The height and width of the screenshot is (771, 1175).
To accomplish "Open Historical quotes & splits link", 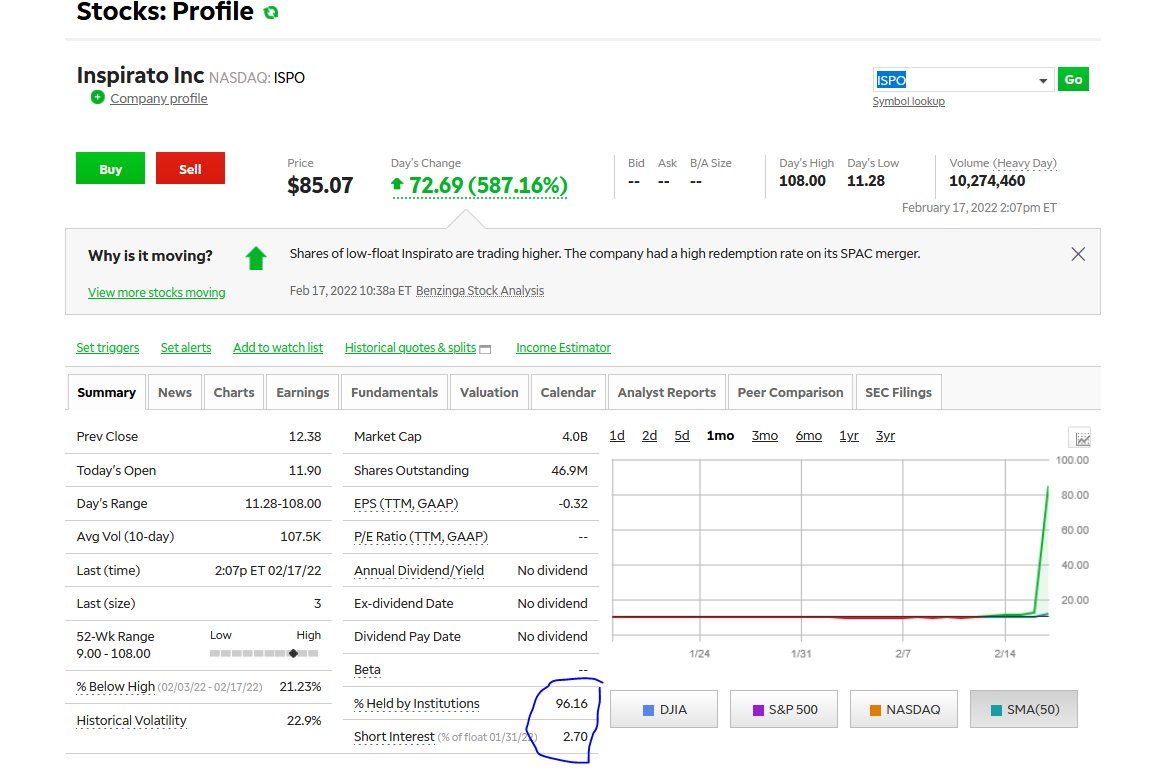I will click(411, 348).
